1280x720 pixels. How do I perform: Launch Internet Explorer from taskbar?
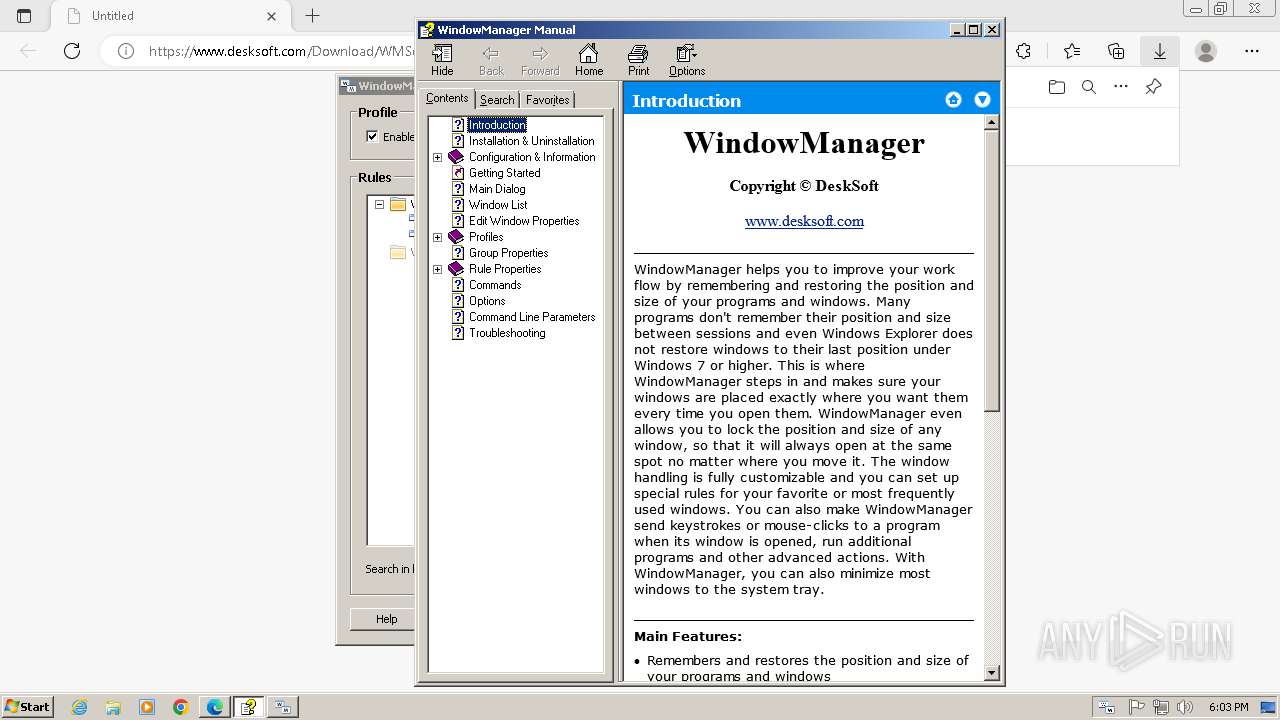click(x=79, y=707)
